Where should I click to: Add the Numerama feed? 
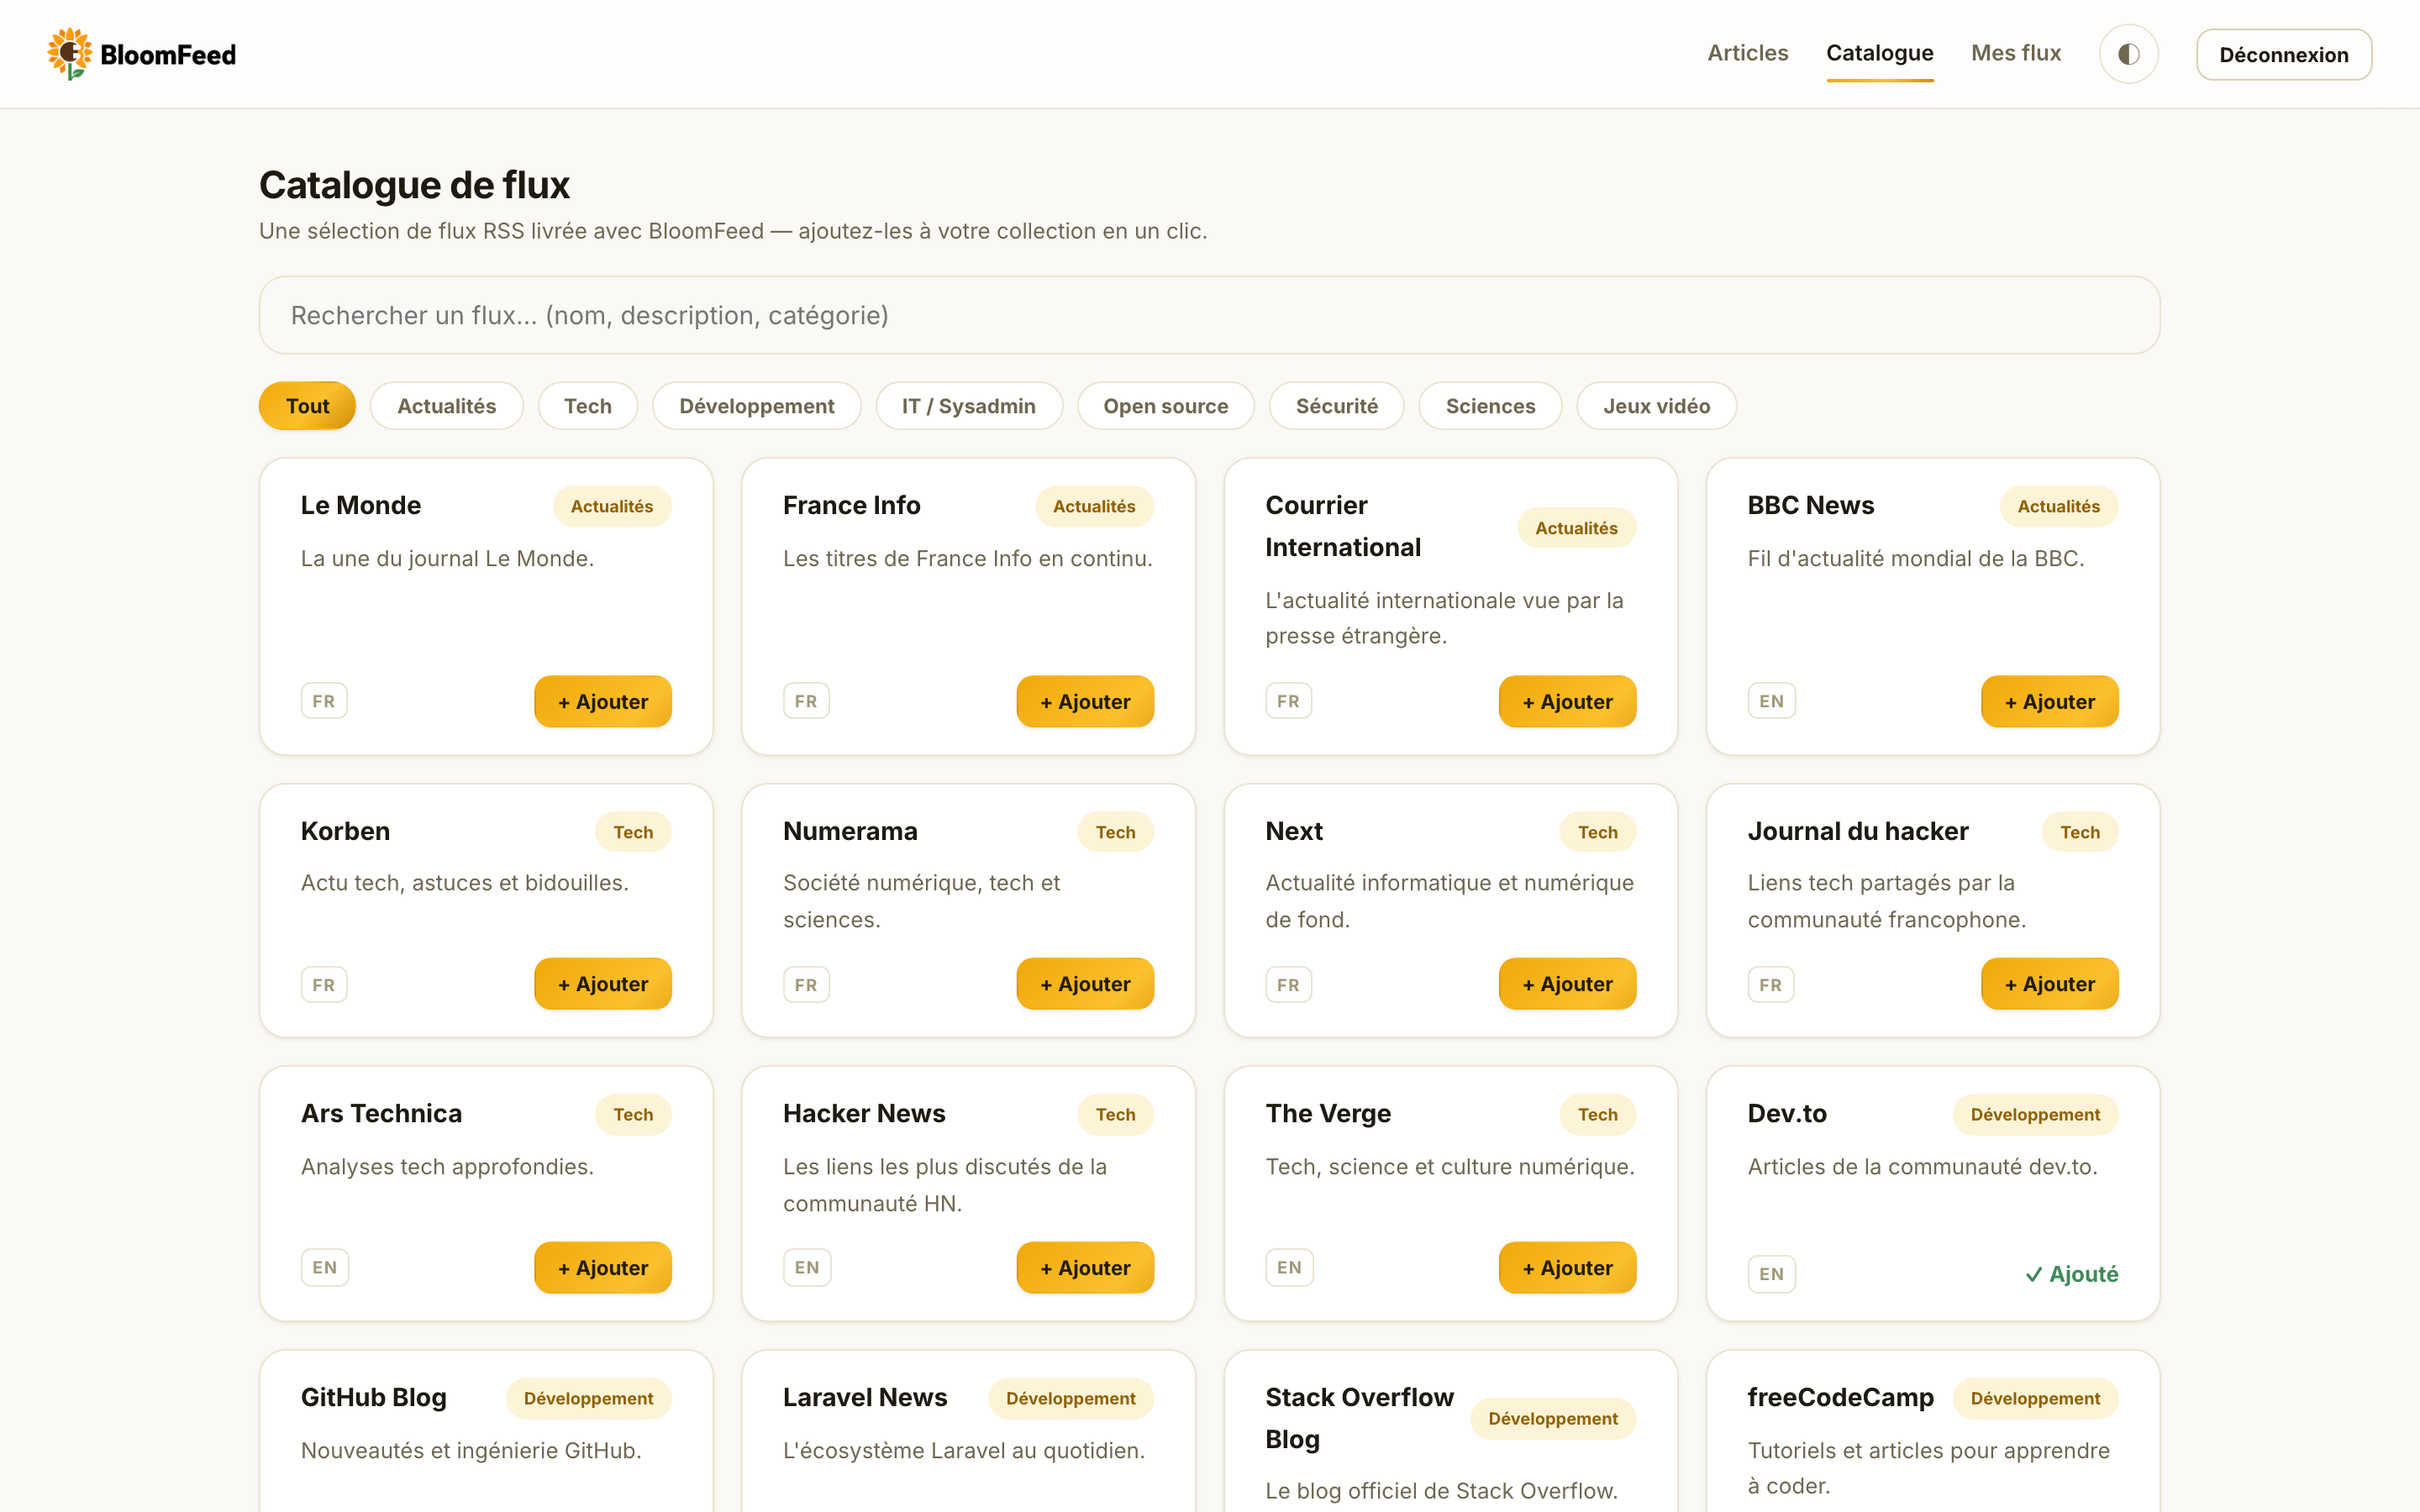click(x=1085, y=984)
